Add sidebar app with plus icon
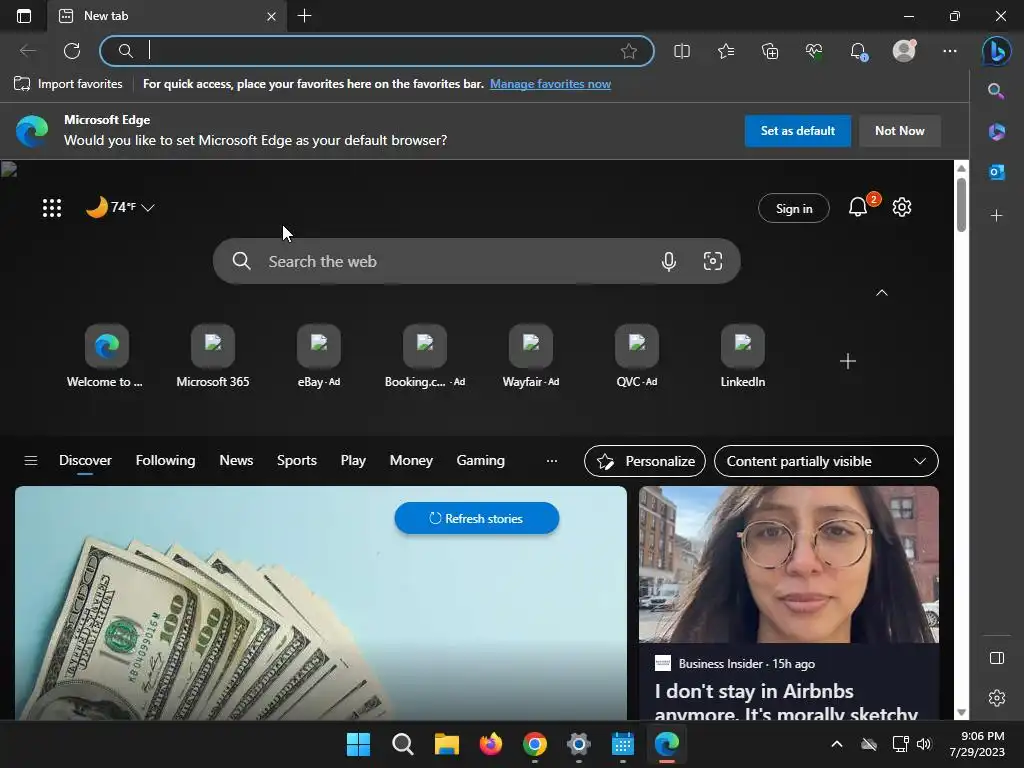1024x768 pixels. pyautogui.click(x=997, y=216)
